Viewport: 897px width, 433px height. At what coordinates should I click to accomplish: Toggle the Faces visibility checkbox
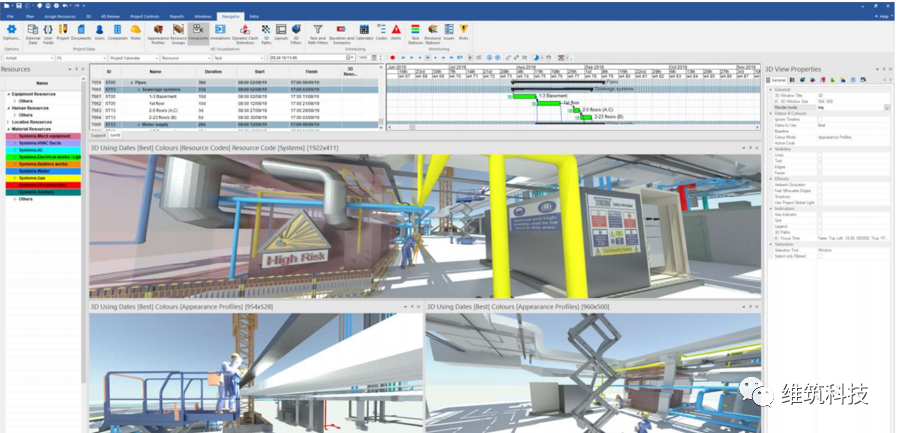(x=820, y=172)
